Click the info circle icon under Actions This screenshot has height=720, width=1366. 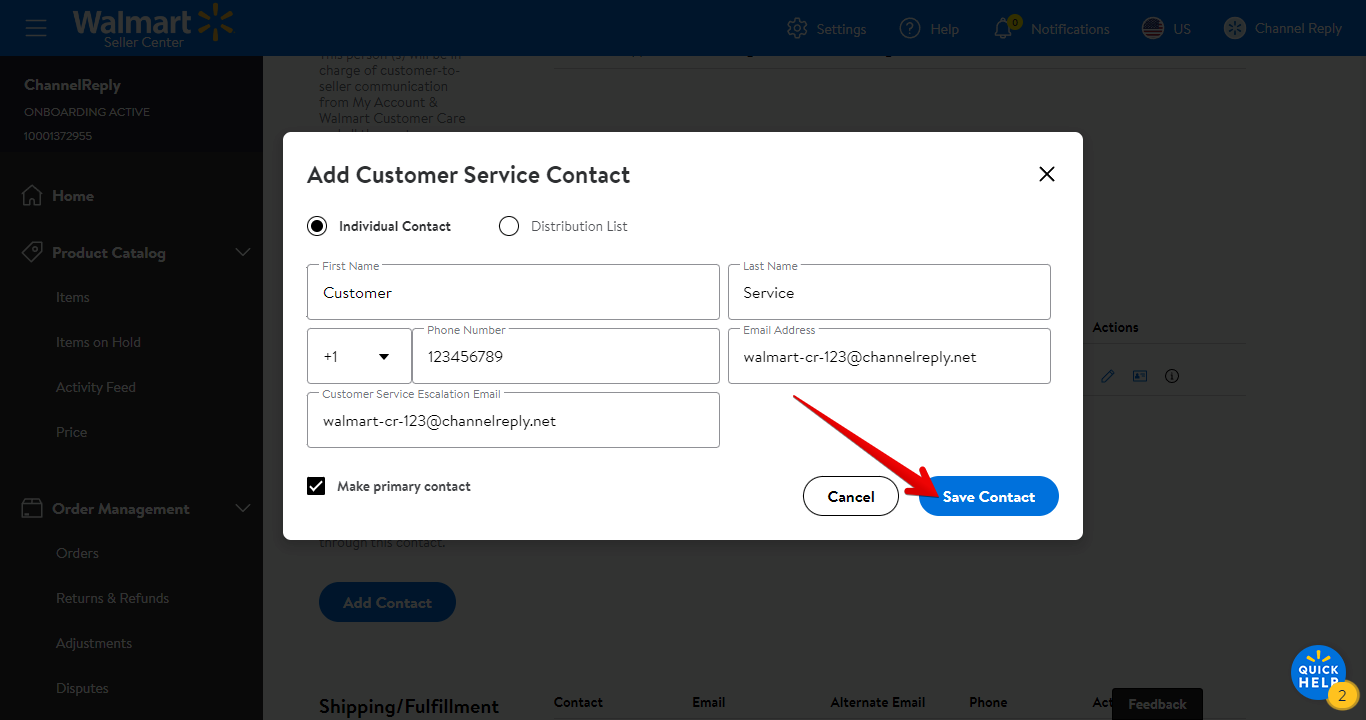1172,376
